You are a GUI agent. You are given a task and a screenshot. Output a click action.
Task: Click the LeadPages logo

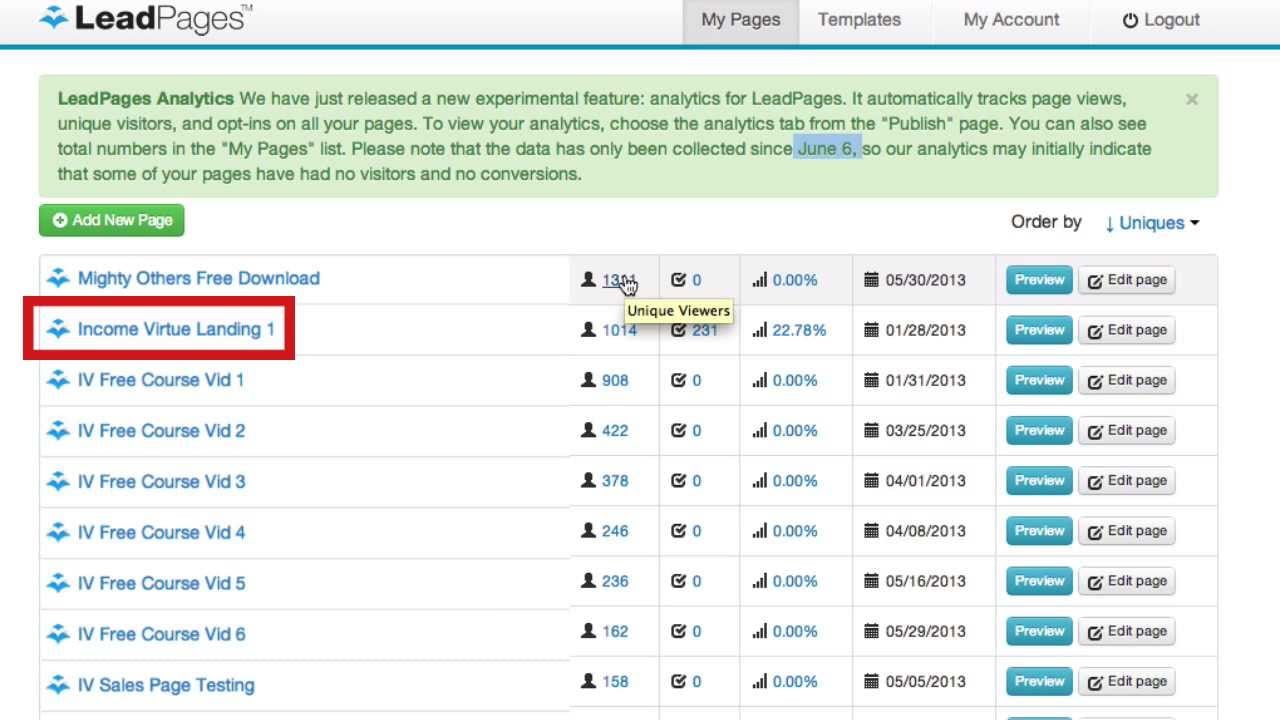coord(146,18)
